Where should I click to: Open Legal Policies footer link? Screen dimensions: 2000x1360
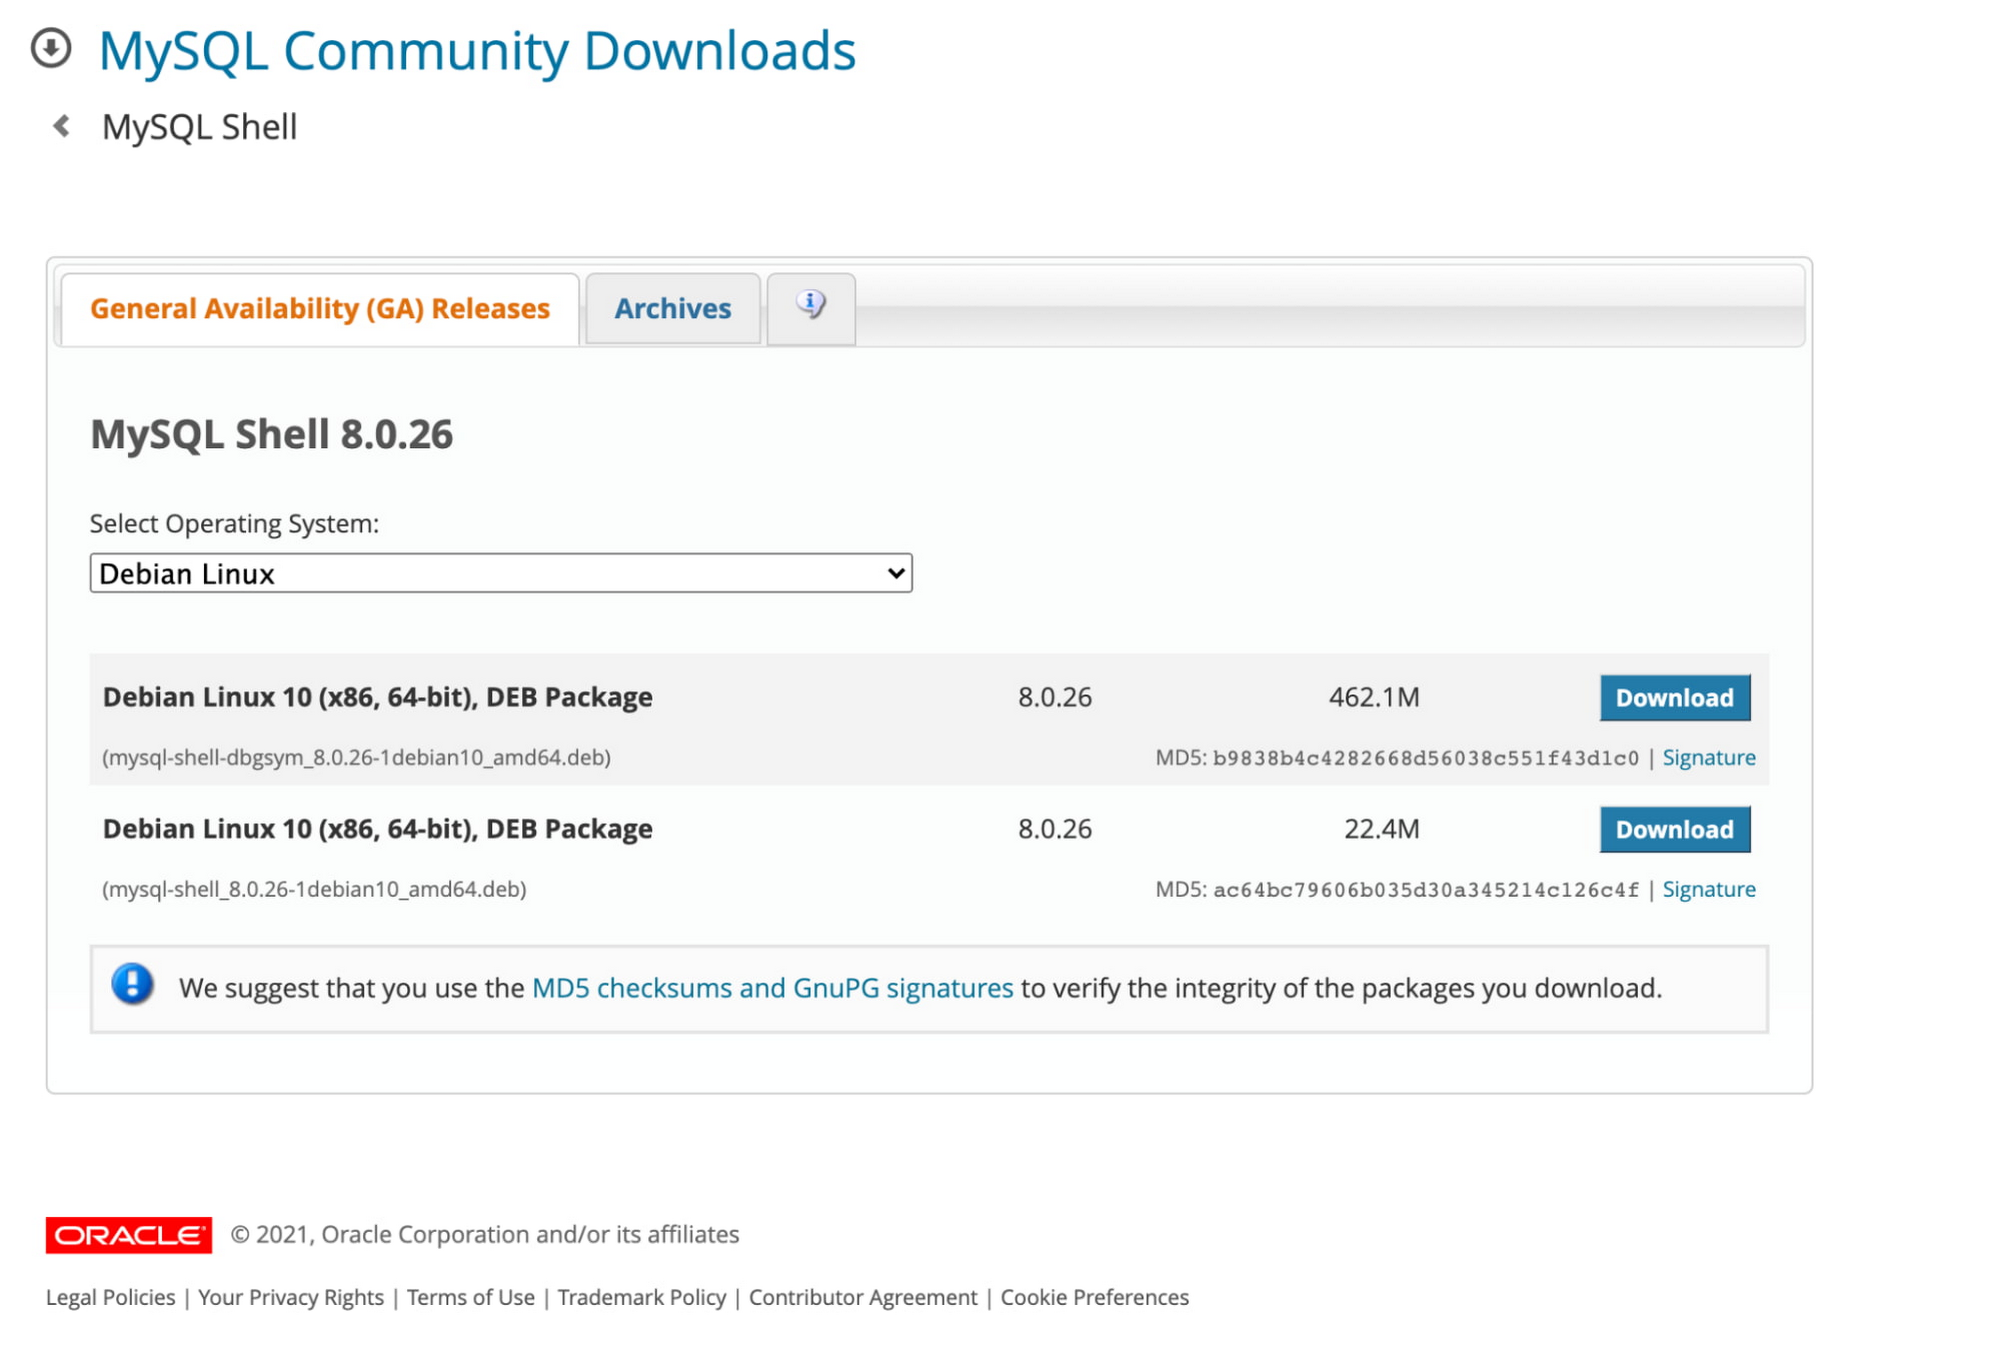click(x=111, y=1297)
